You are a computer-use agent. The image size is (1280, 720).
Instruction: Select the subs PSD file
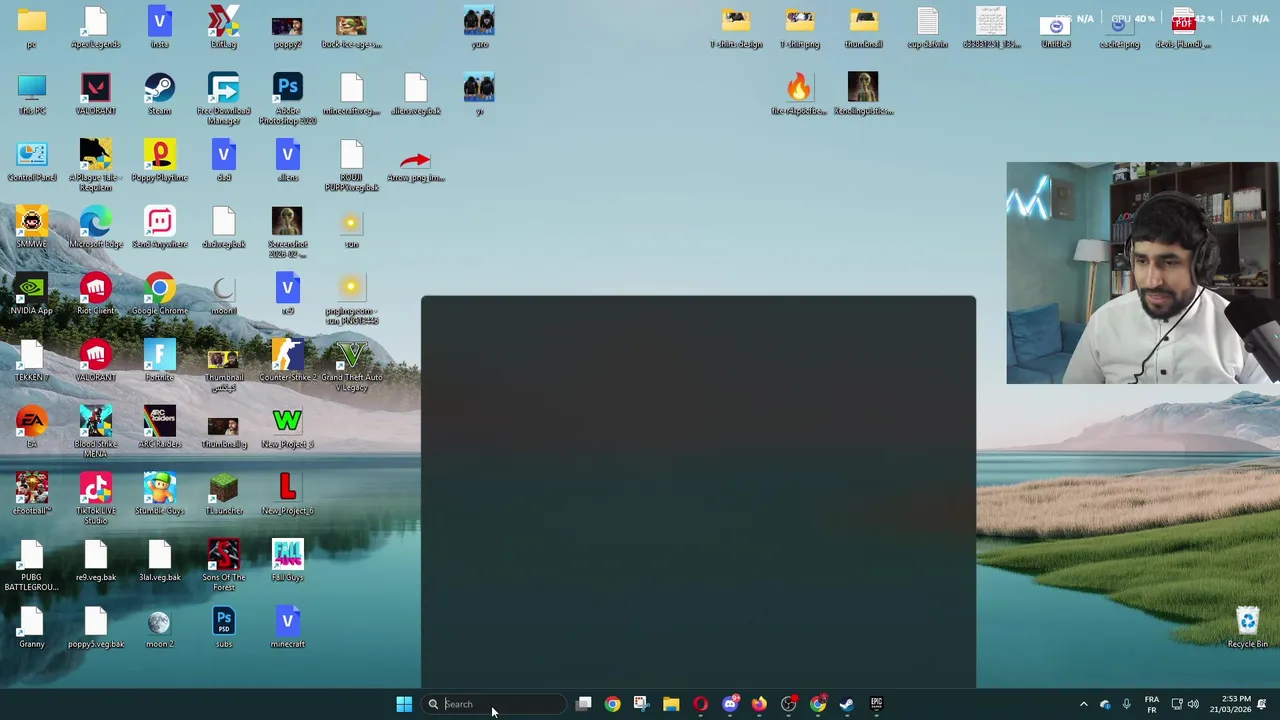223,627
